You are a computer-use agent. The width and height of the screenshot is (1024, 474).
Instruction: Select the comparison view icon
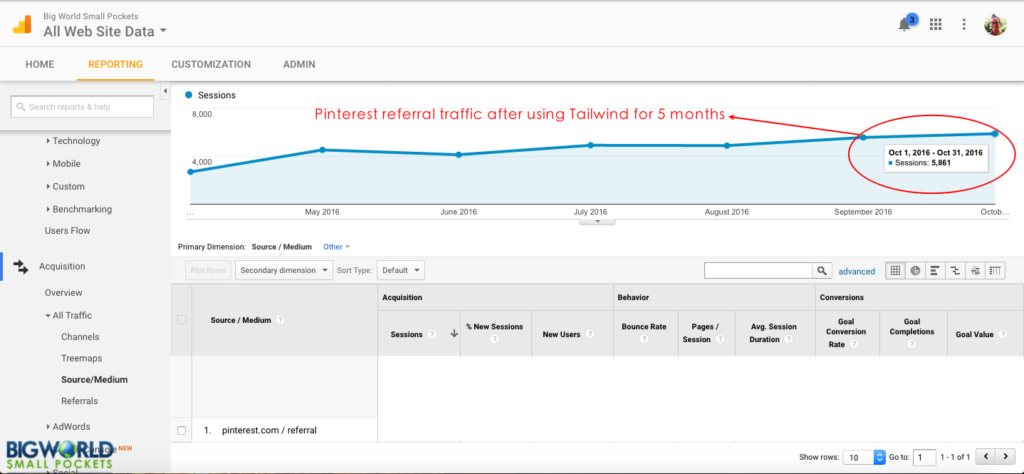954,270
